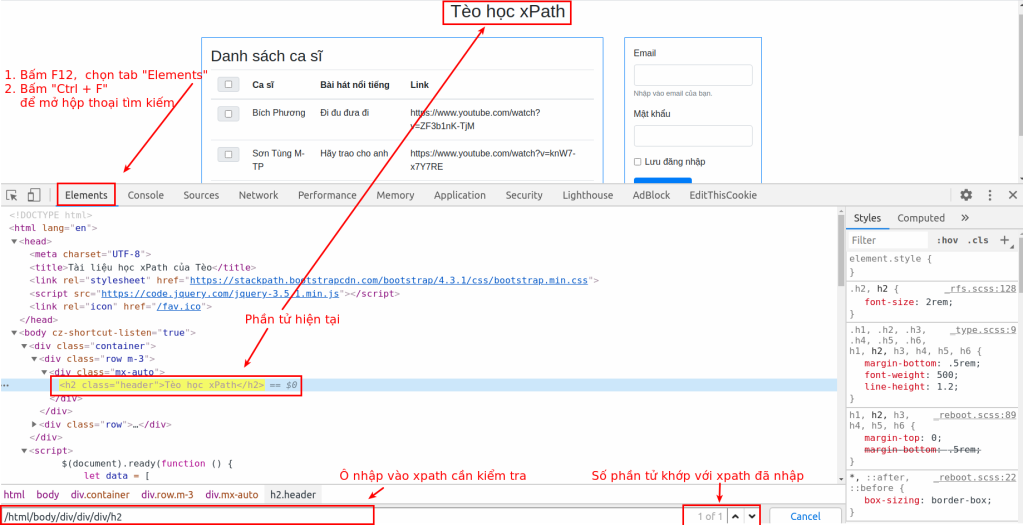Select div.mx-auto in the breadcrumb

pyautogui.click(x=232, y=495)
